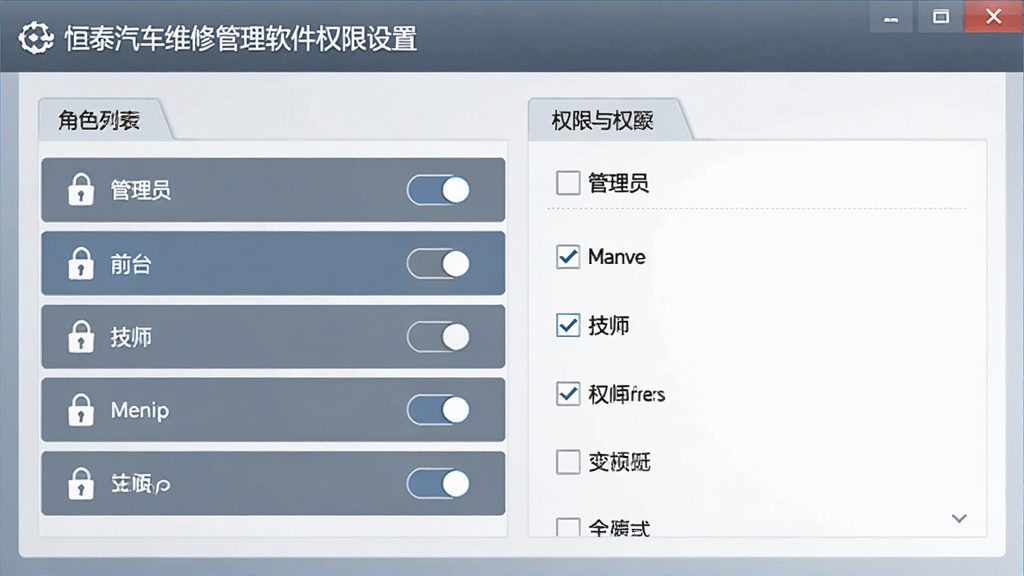The image size is (1024, 576).
Task: Uncheck the 技师 permission checkbox
Action: point(568,325)
